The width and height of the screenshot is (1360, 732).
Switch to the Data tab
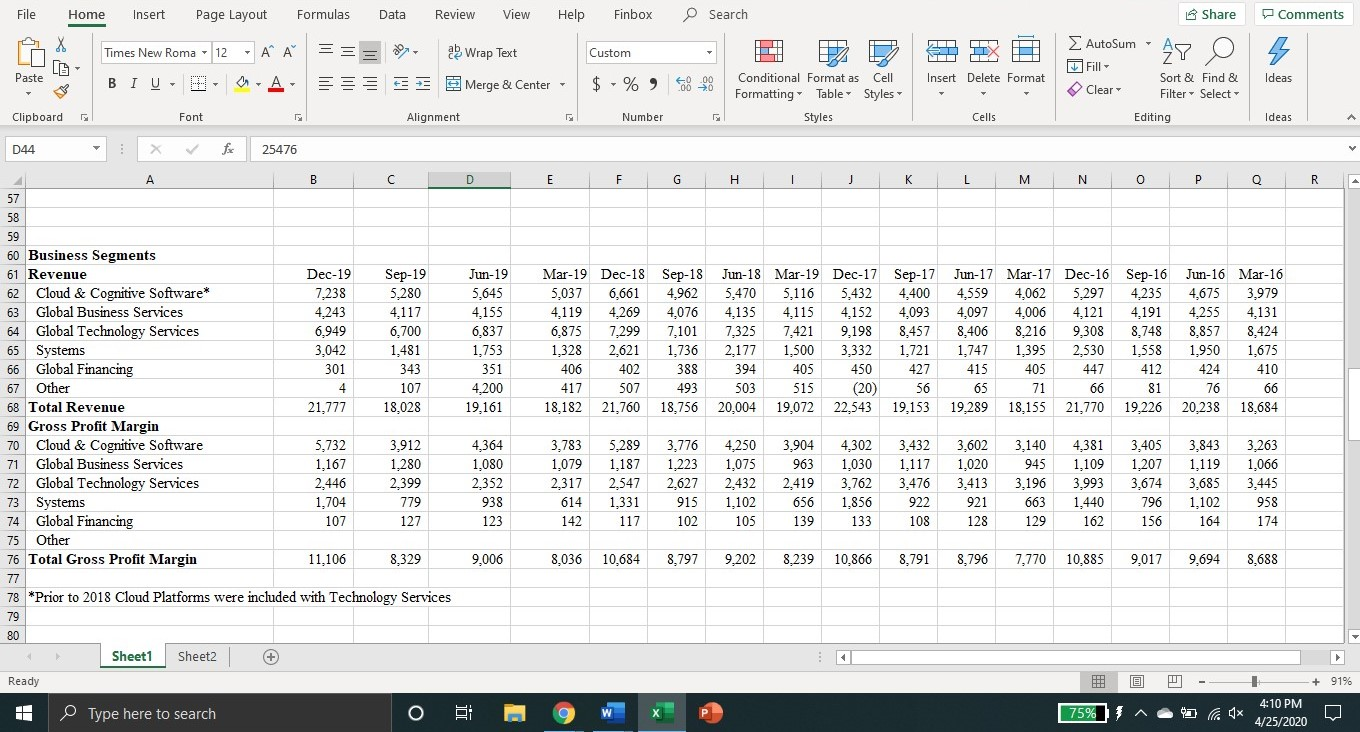[x=392, y=14]
